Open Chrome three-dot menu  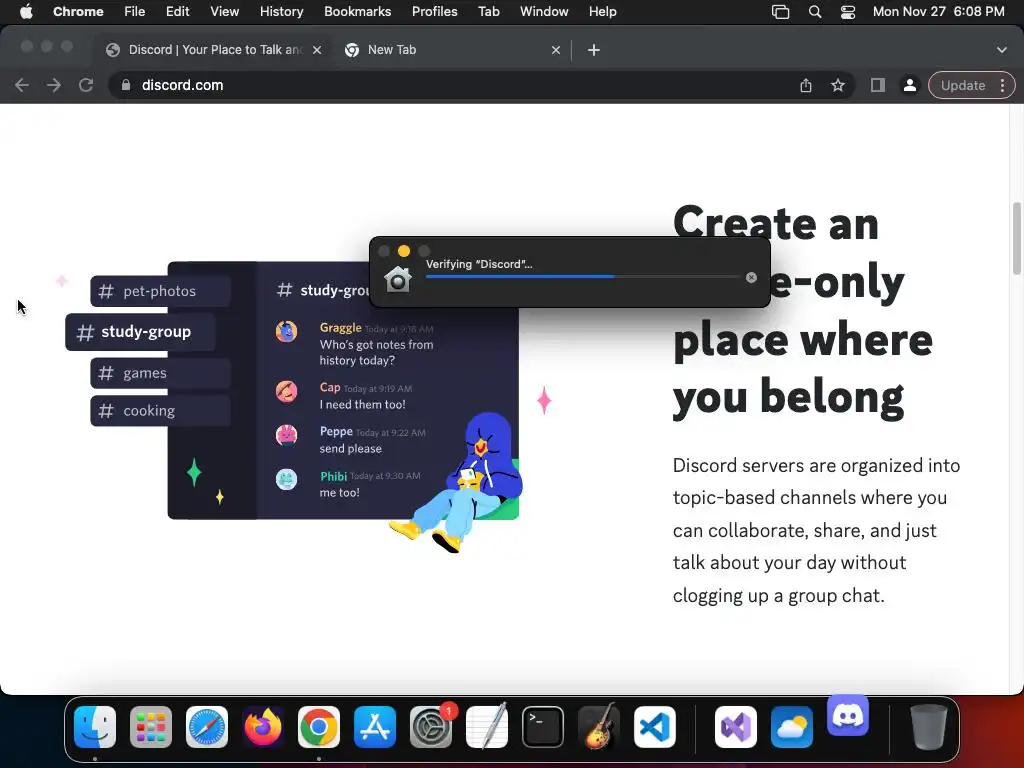pos(1002,86)
